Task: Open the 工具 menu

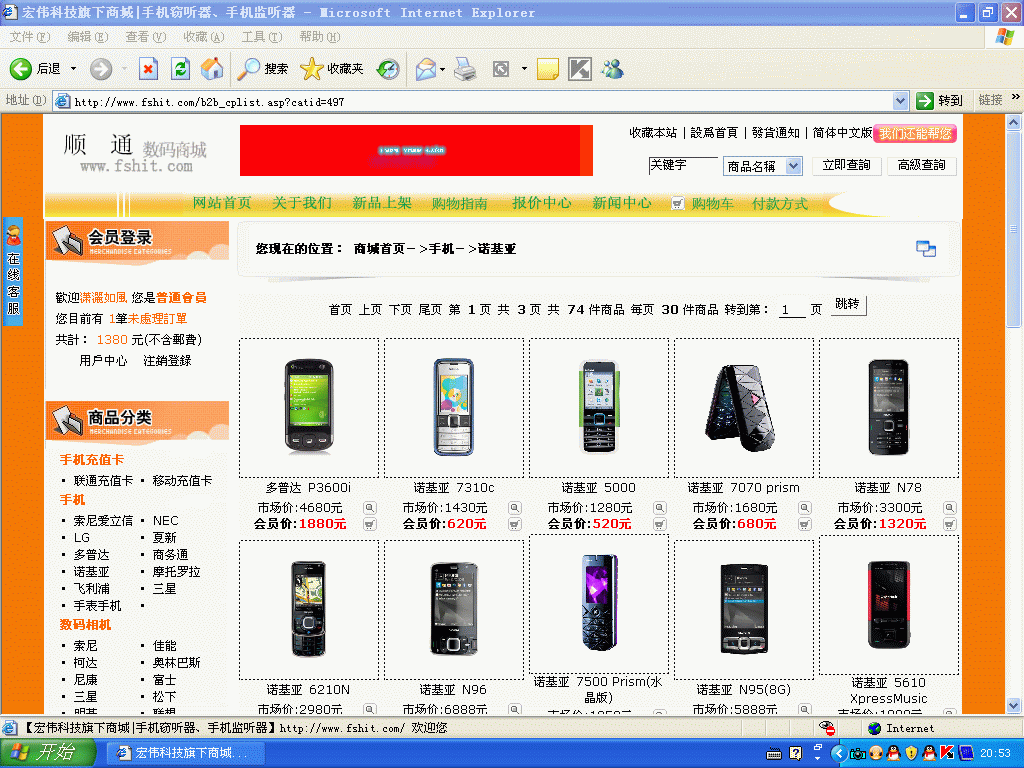Action: [260, 37]
